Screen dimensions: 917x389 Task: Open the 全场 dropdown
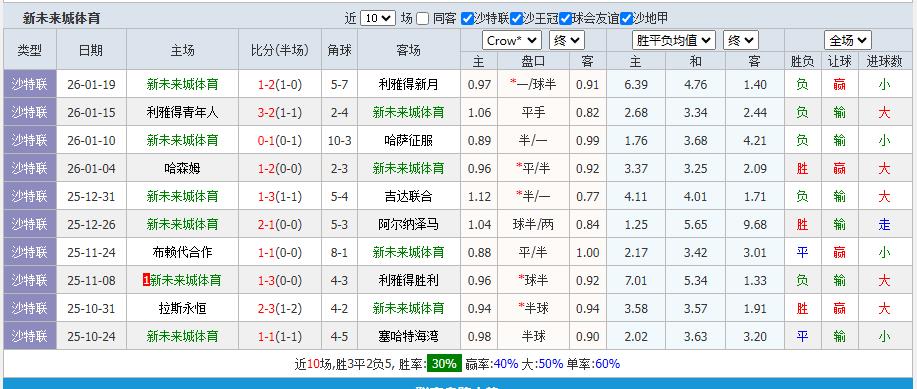(847, 40)
